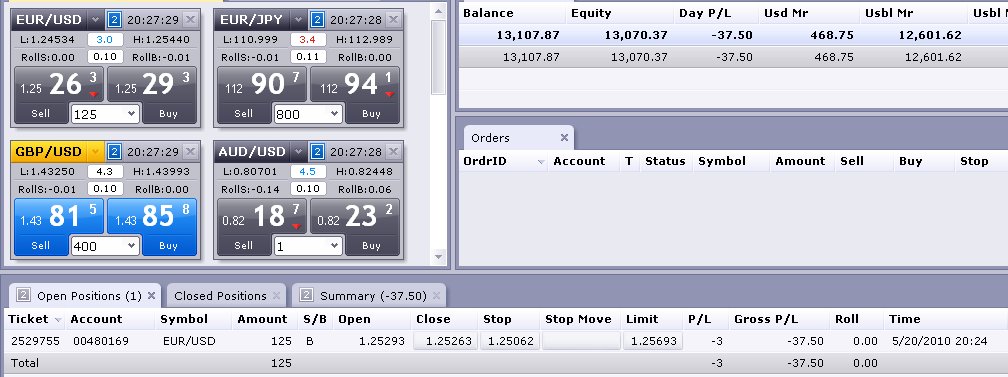Open the GBP/USD symbol dropdown arrow
The image size is (1008, 377).
[95, 152]
